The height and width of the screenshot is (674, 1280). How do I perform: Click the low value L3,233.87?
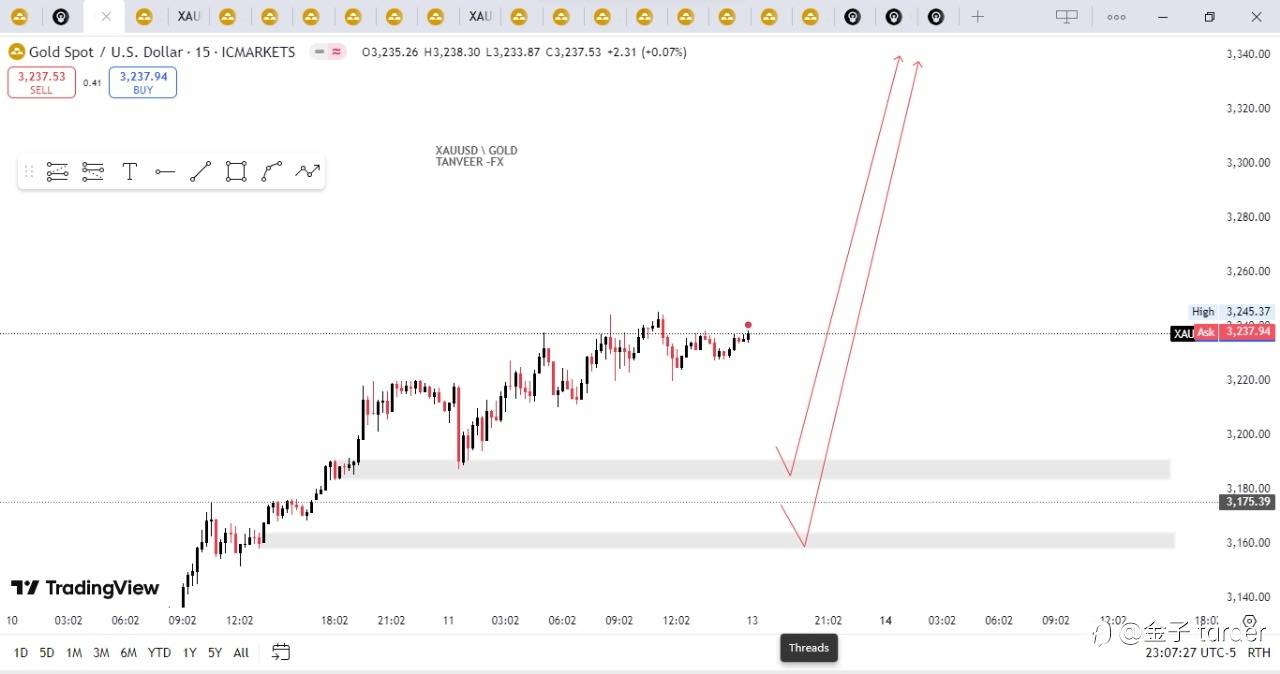[x=513, y=52]
